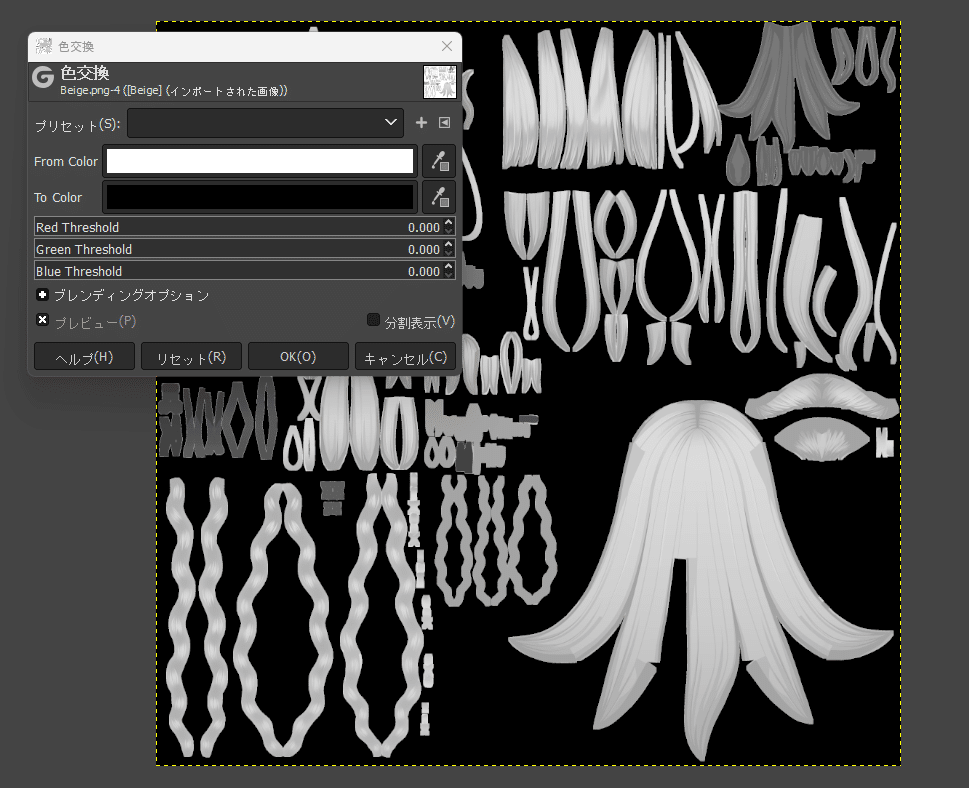Click the image thumbnail in dialog header
Screen dimensions: 969x788
click(x=440, y=82)
